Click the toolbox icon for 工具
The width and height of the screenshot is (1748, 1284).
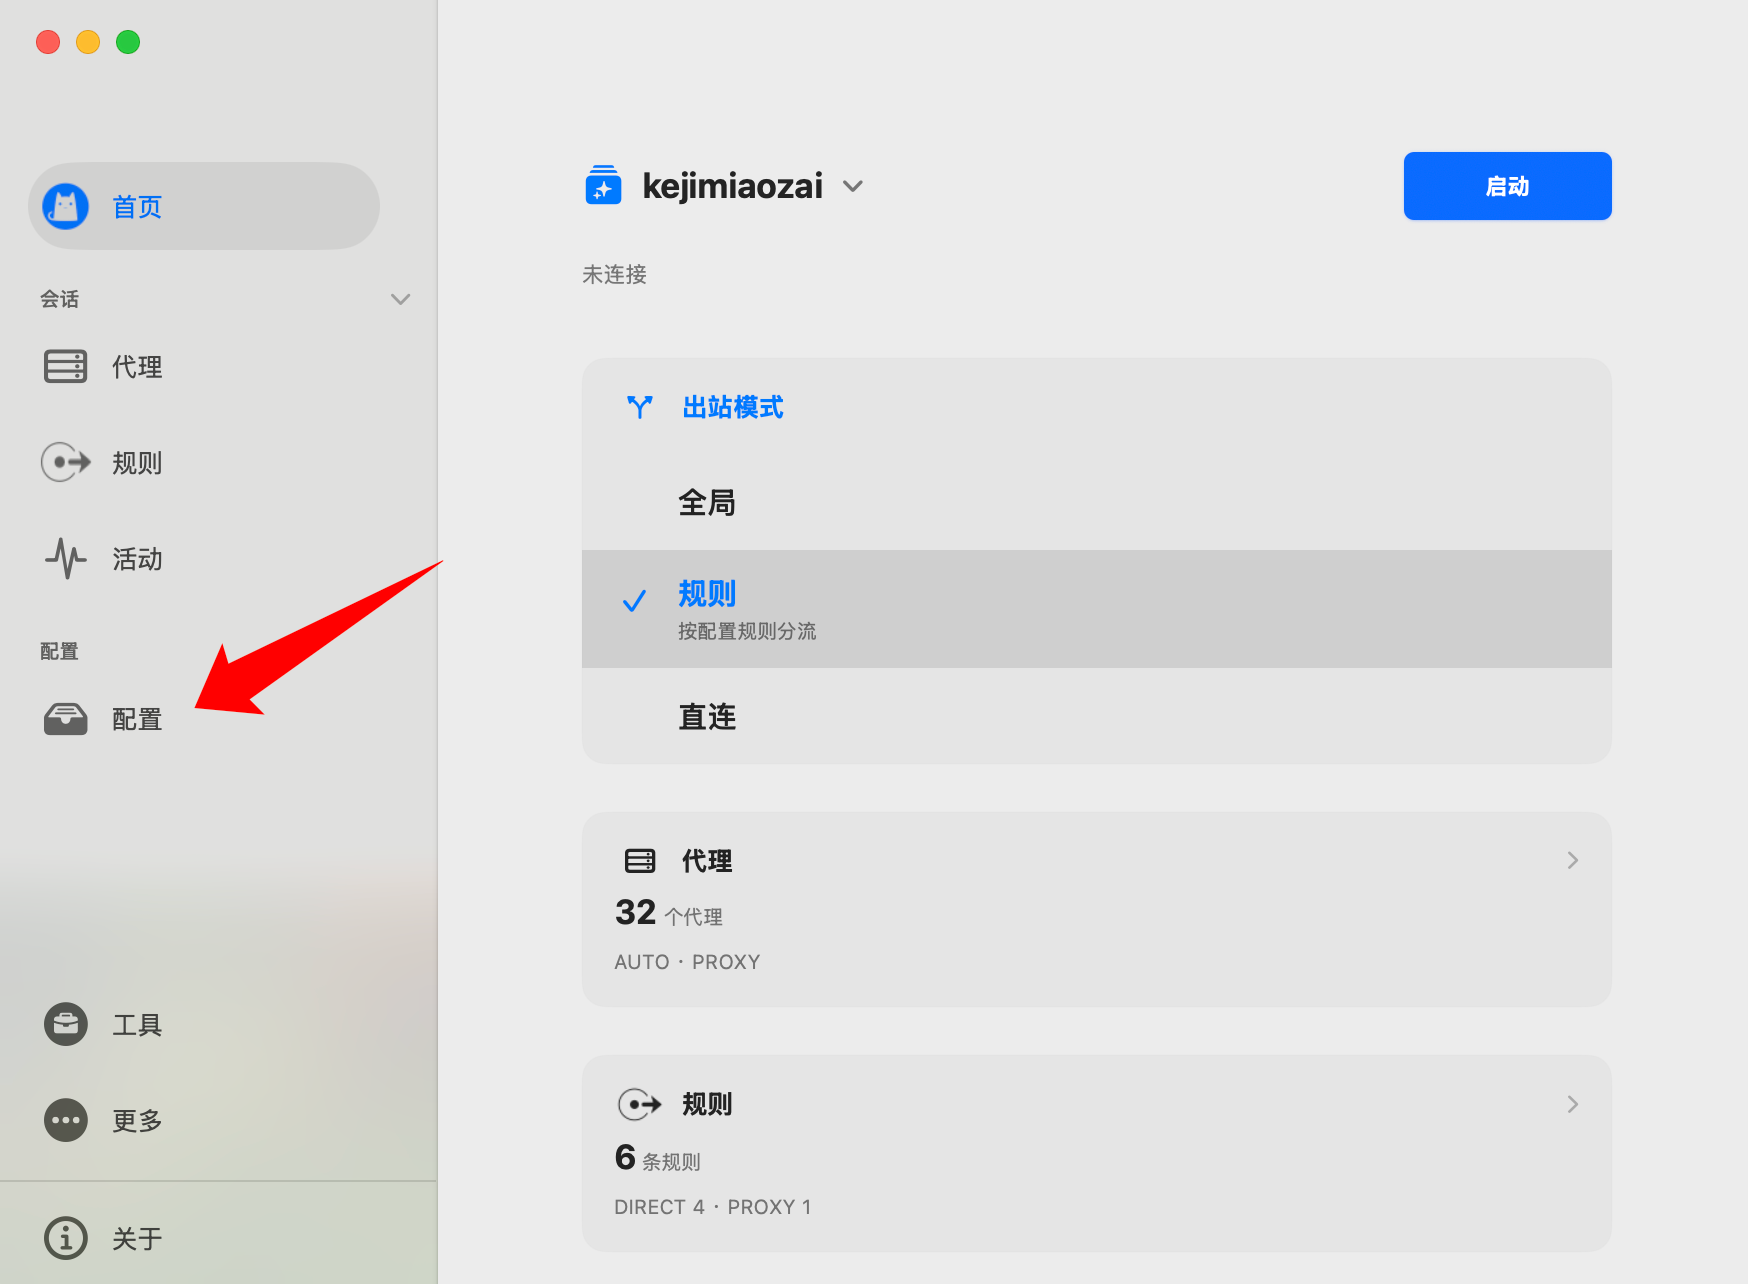tap(65, 1024)
